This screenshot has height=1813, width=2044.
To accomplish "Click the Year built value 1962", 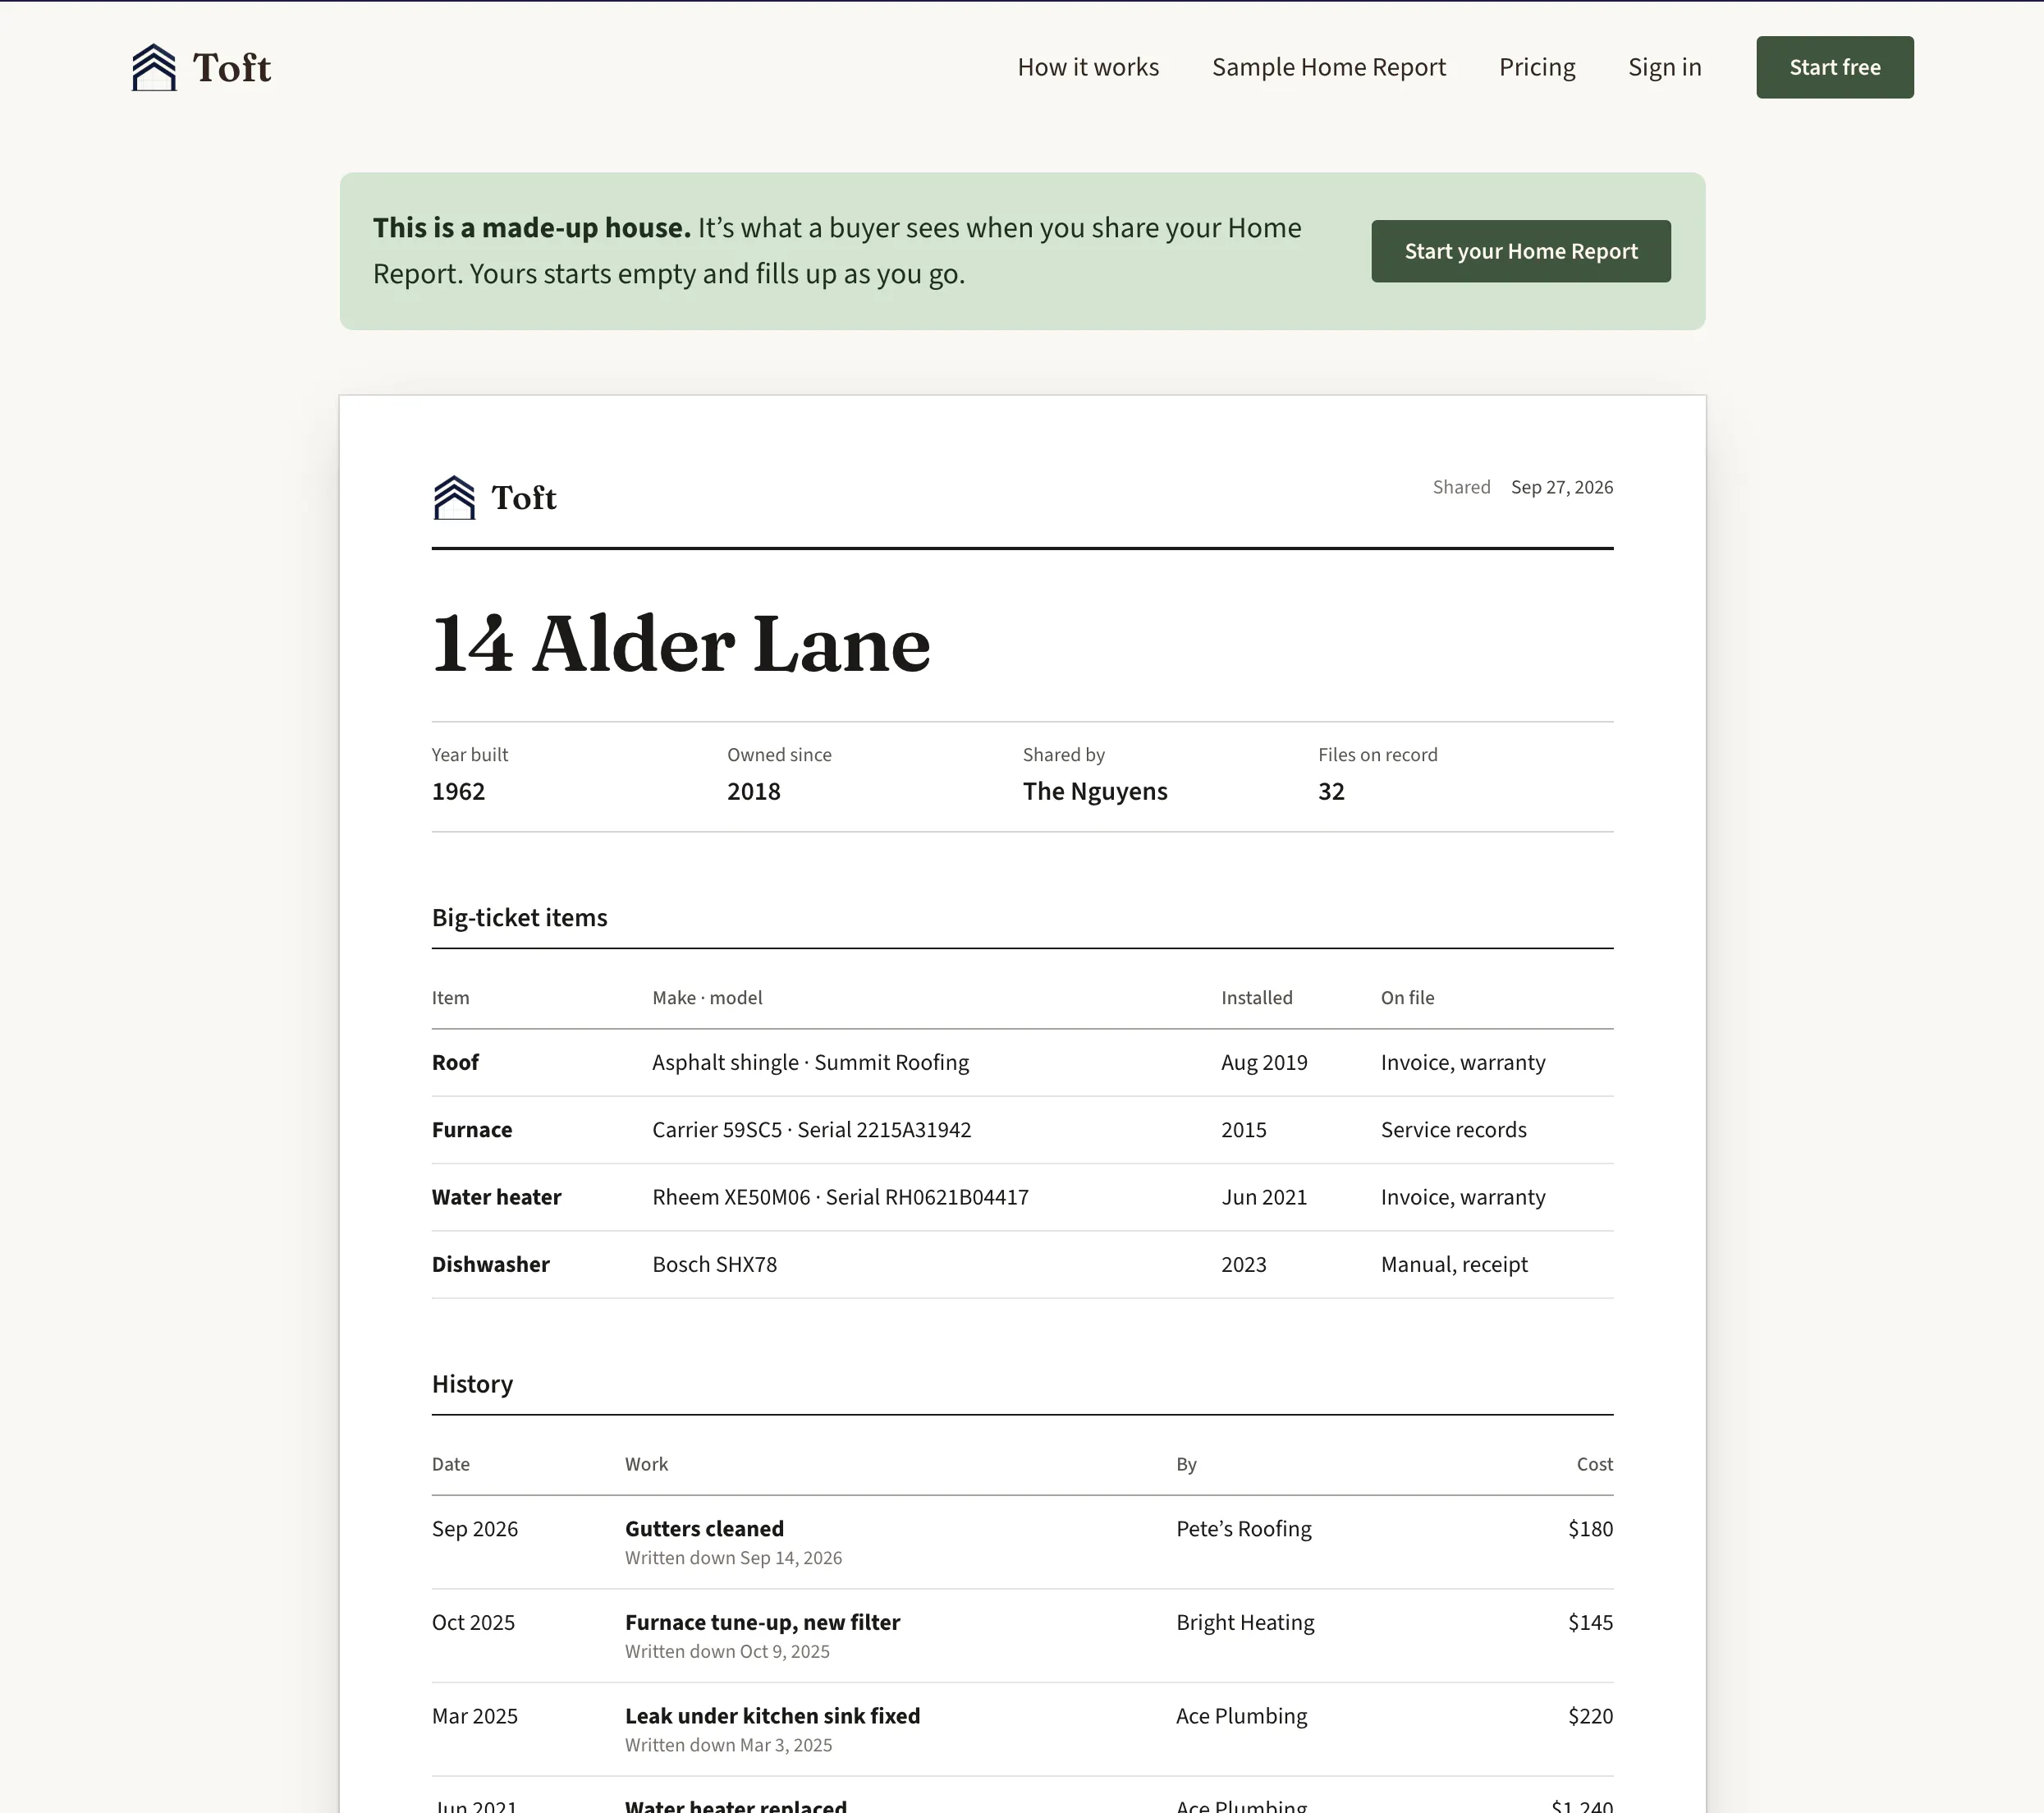I will (x=458, y=791).
